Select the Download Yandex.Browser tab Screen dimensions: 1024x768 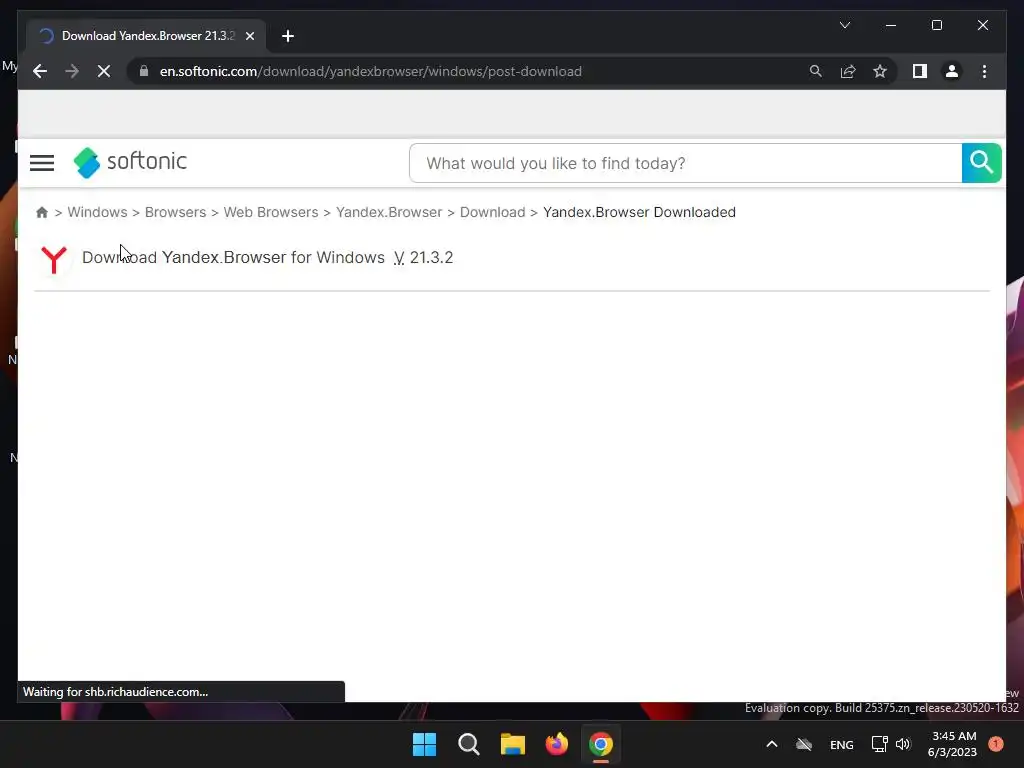[145, 36]
